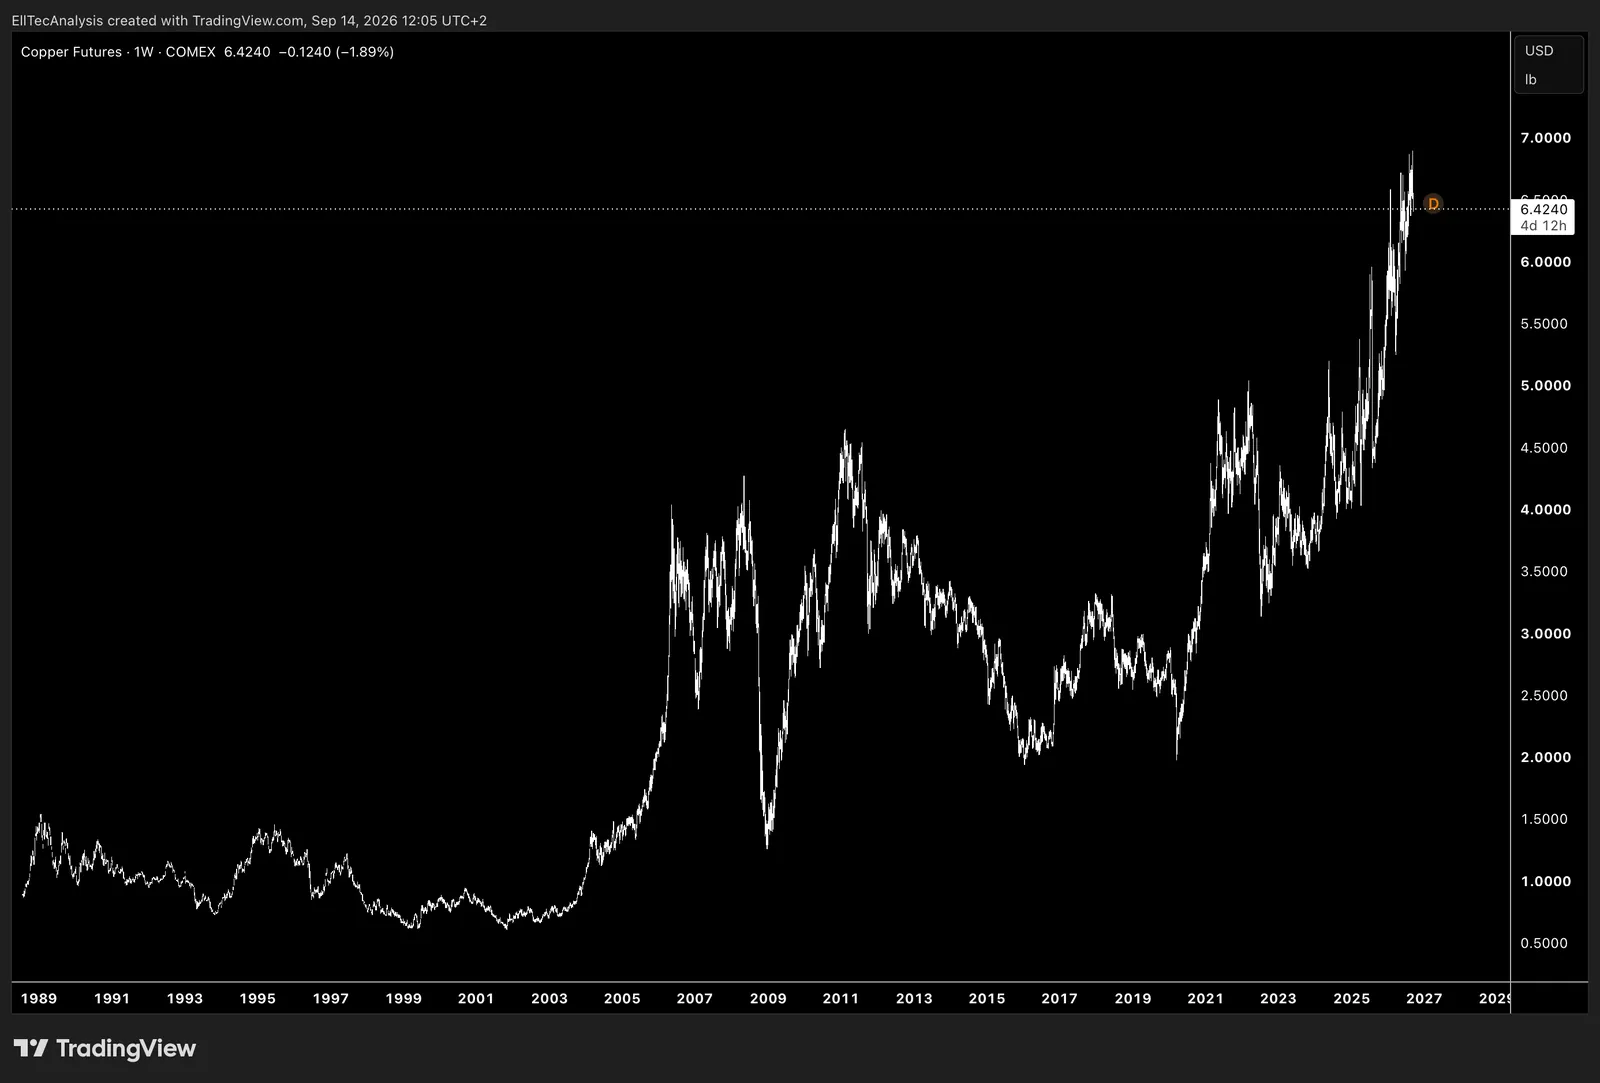Click the current price label 6.4240

click(1543, 209)
